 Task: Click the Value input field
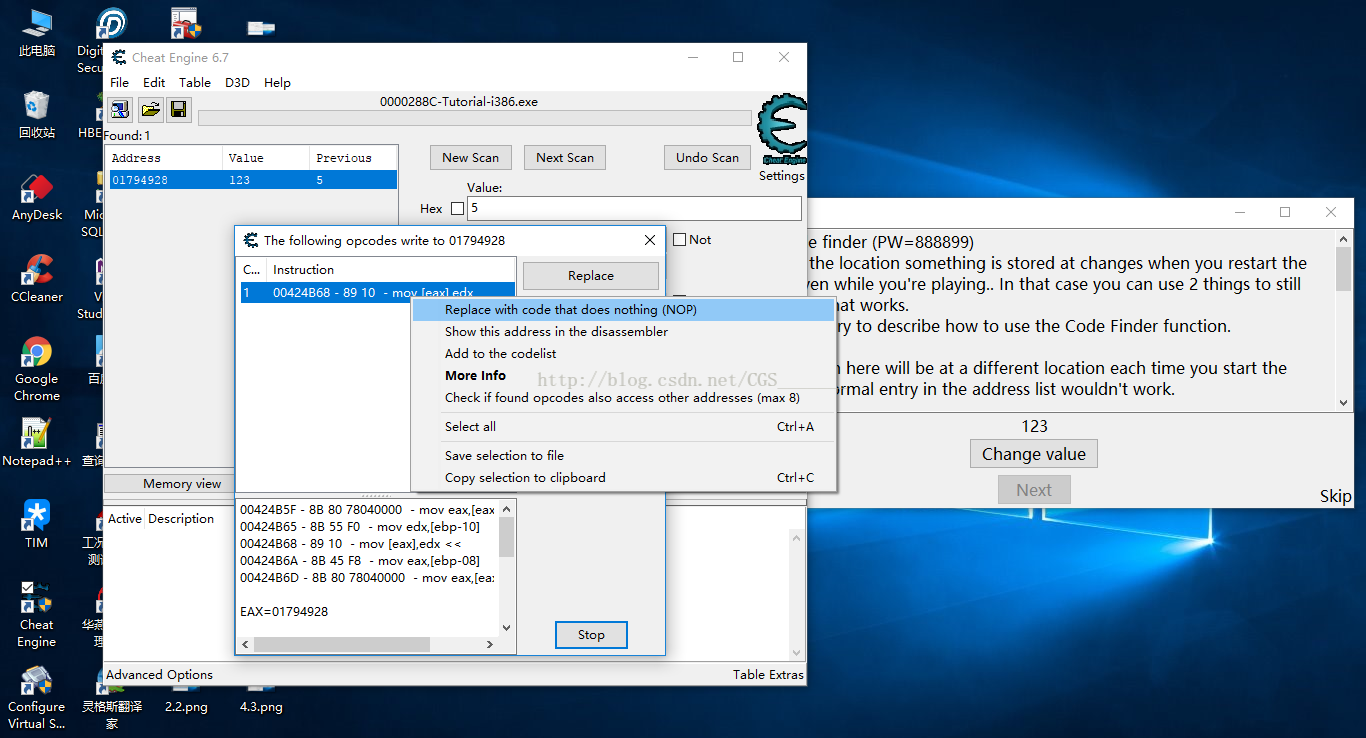[634, 209]
